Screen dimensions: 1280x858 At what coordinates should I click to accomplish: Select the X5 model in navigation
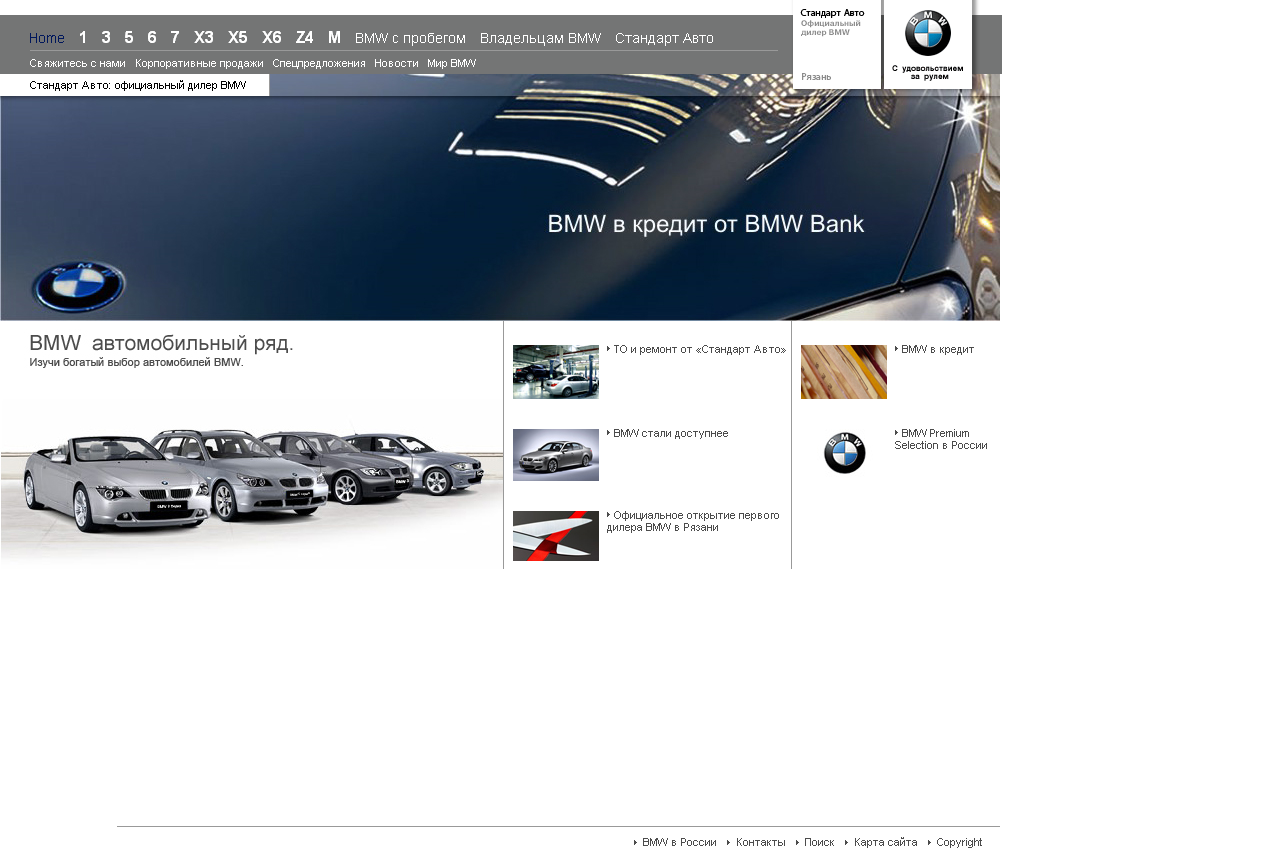237,38
